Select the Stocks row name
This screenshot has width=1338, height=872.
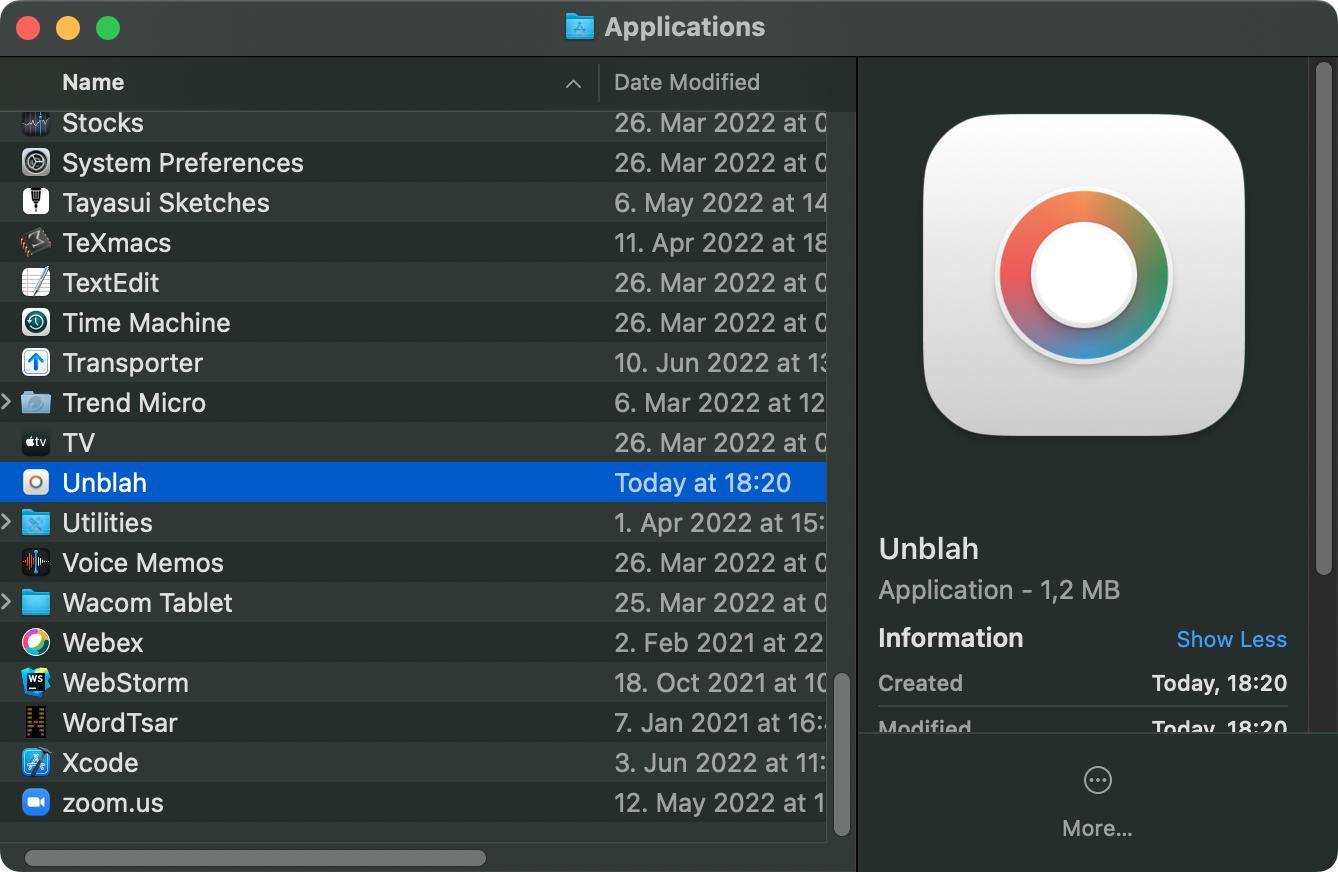(x=103, y=123)
